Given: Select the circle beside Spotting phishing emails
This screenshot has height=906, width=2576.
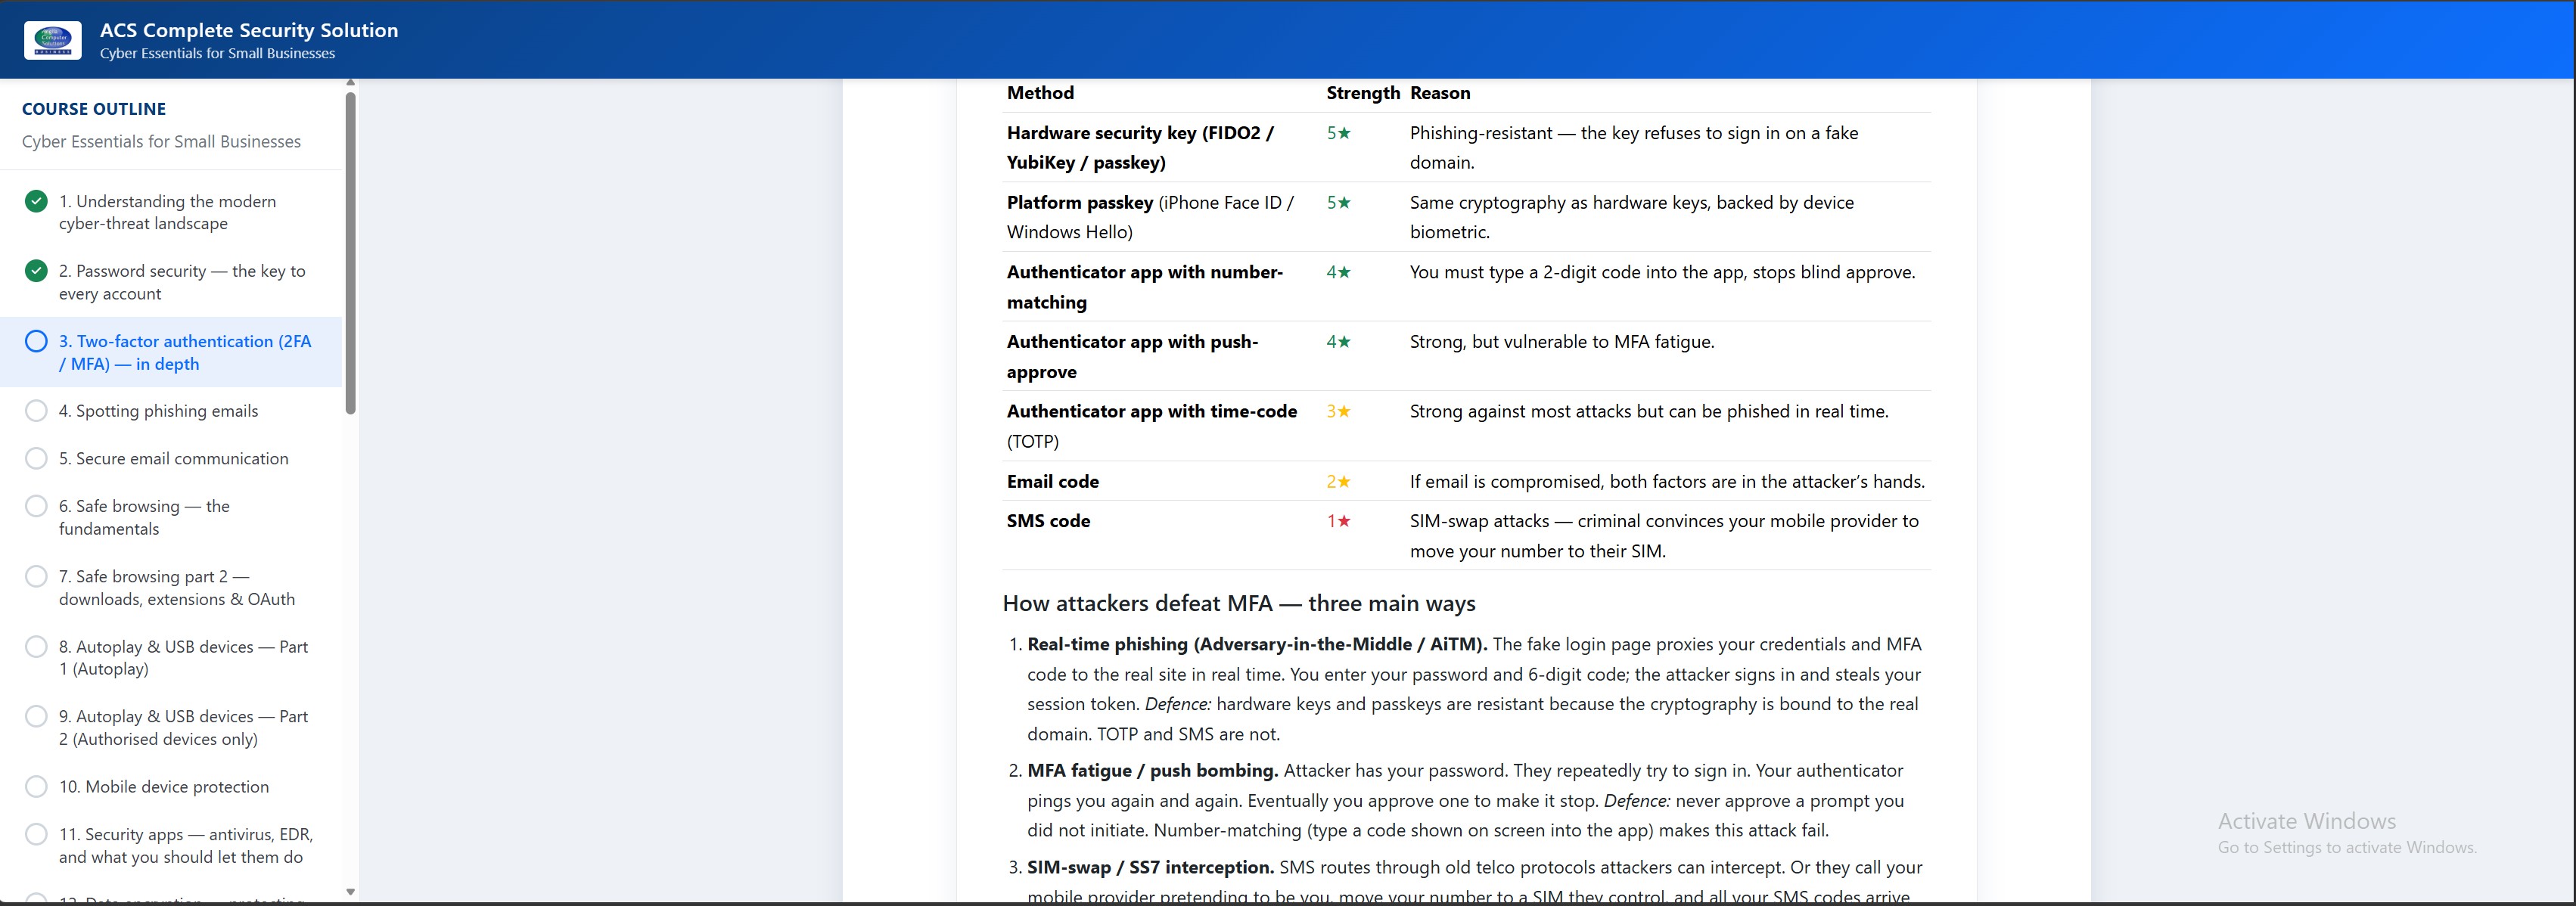Looking at the screenshot, I should [36, 410].
